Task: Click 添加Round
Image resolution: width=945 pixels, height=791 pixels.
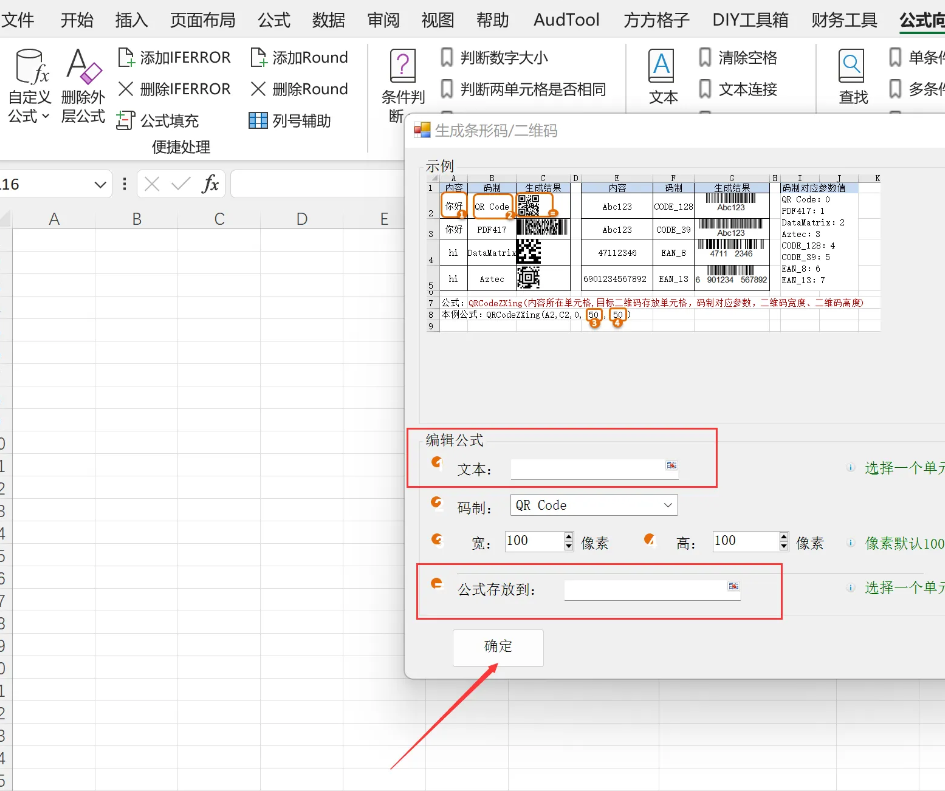Action: tap(299, 58)
